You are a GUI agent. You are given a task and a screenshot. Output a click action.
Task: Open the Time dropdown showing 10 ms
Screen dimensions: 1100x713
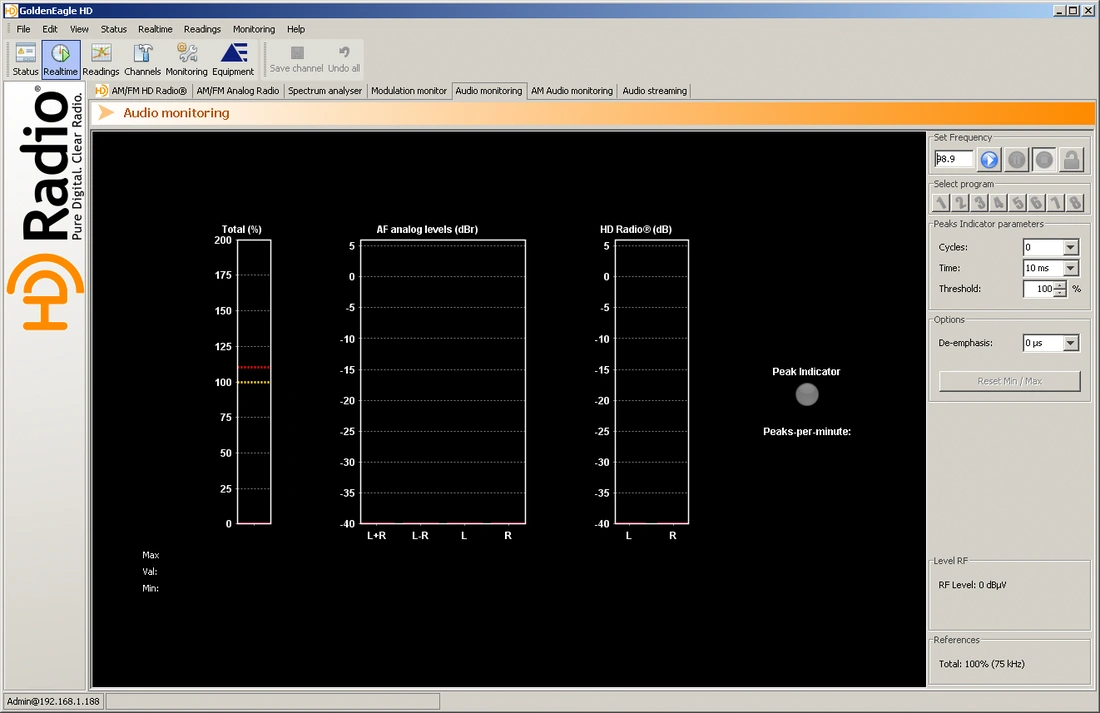[1071, 268]
